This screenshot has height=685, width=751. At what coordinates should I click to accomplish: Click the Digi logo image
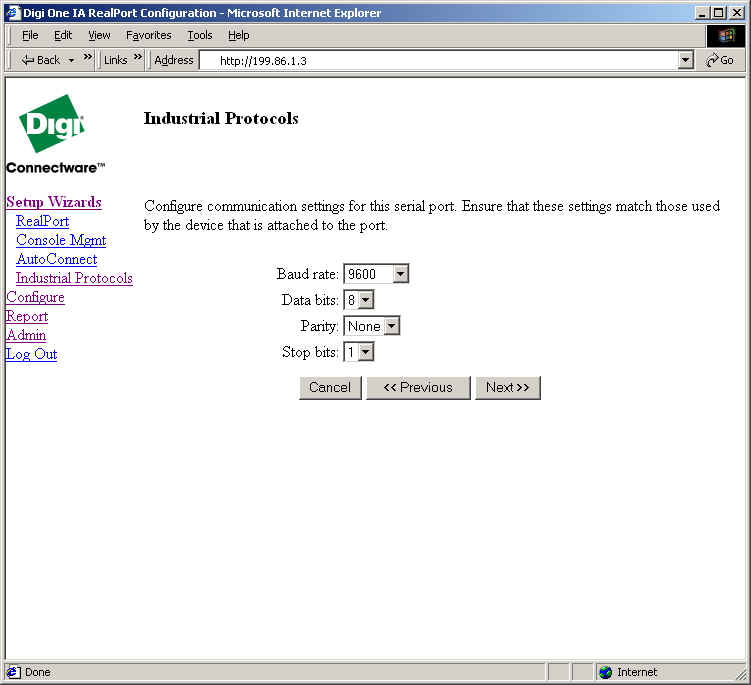[x=51, y=124]
